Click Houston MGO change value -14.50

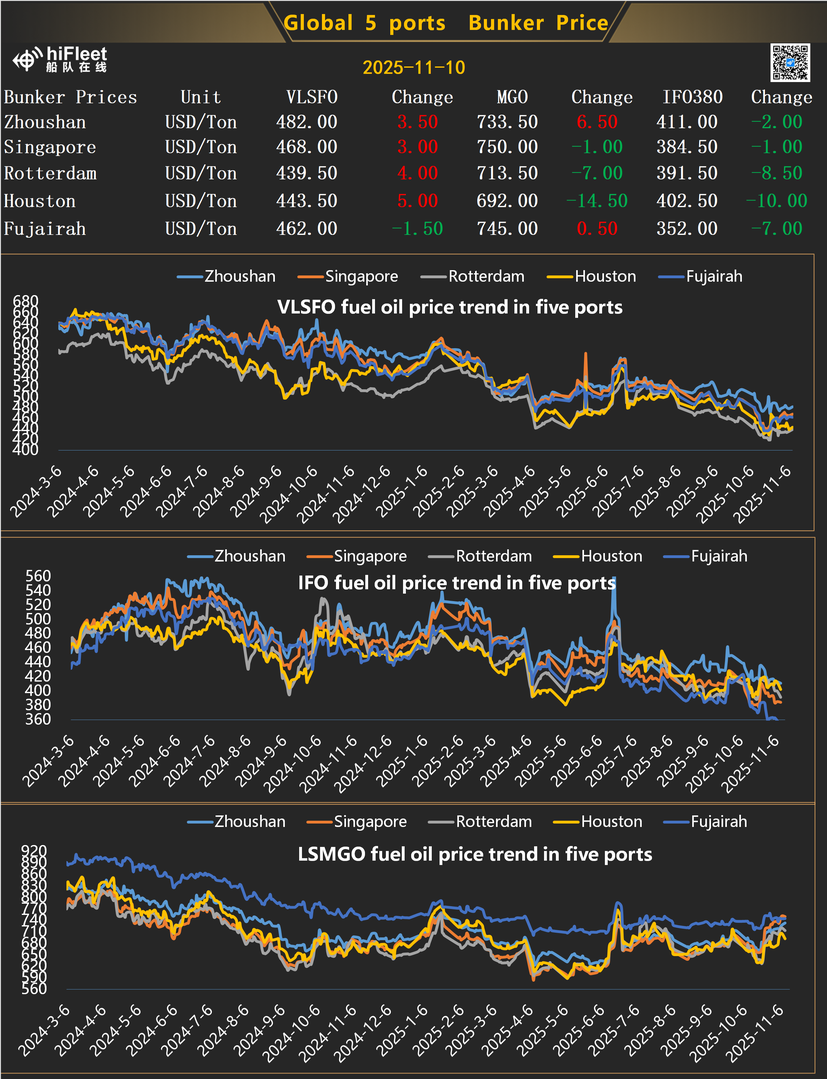pyautogui.click(x=596, y=201)
